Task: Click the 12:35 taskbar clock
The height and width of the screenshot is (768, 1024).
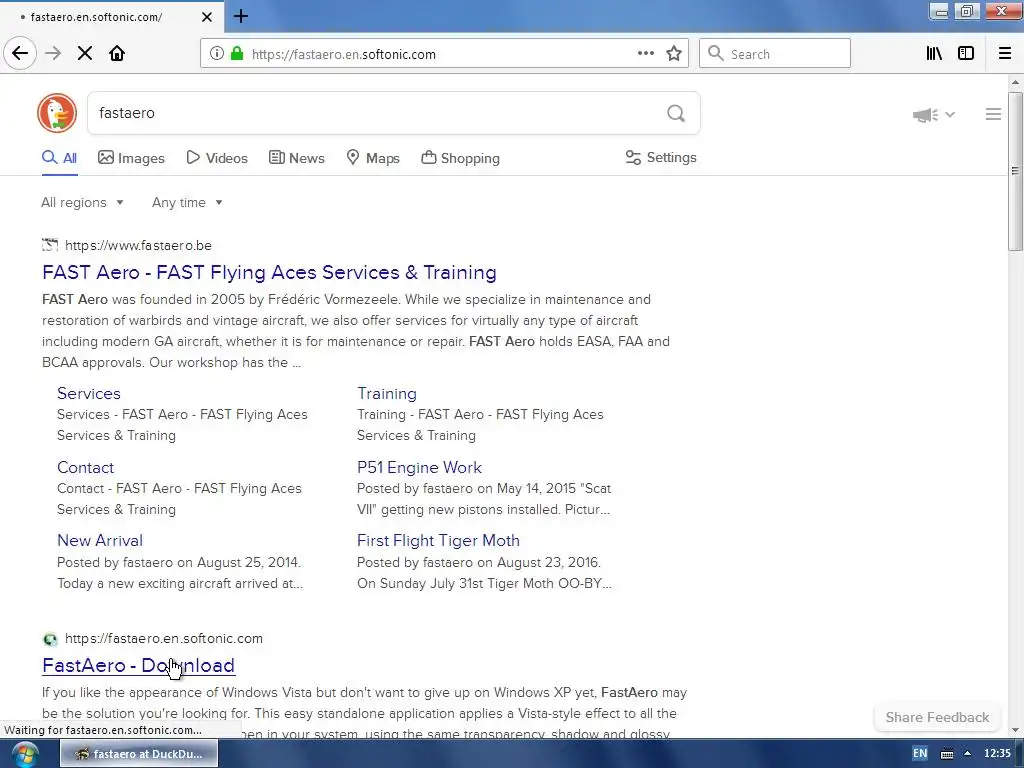Action: click(997, 754)
